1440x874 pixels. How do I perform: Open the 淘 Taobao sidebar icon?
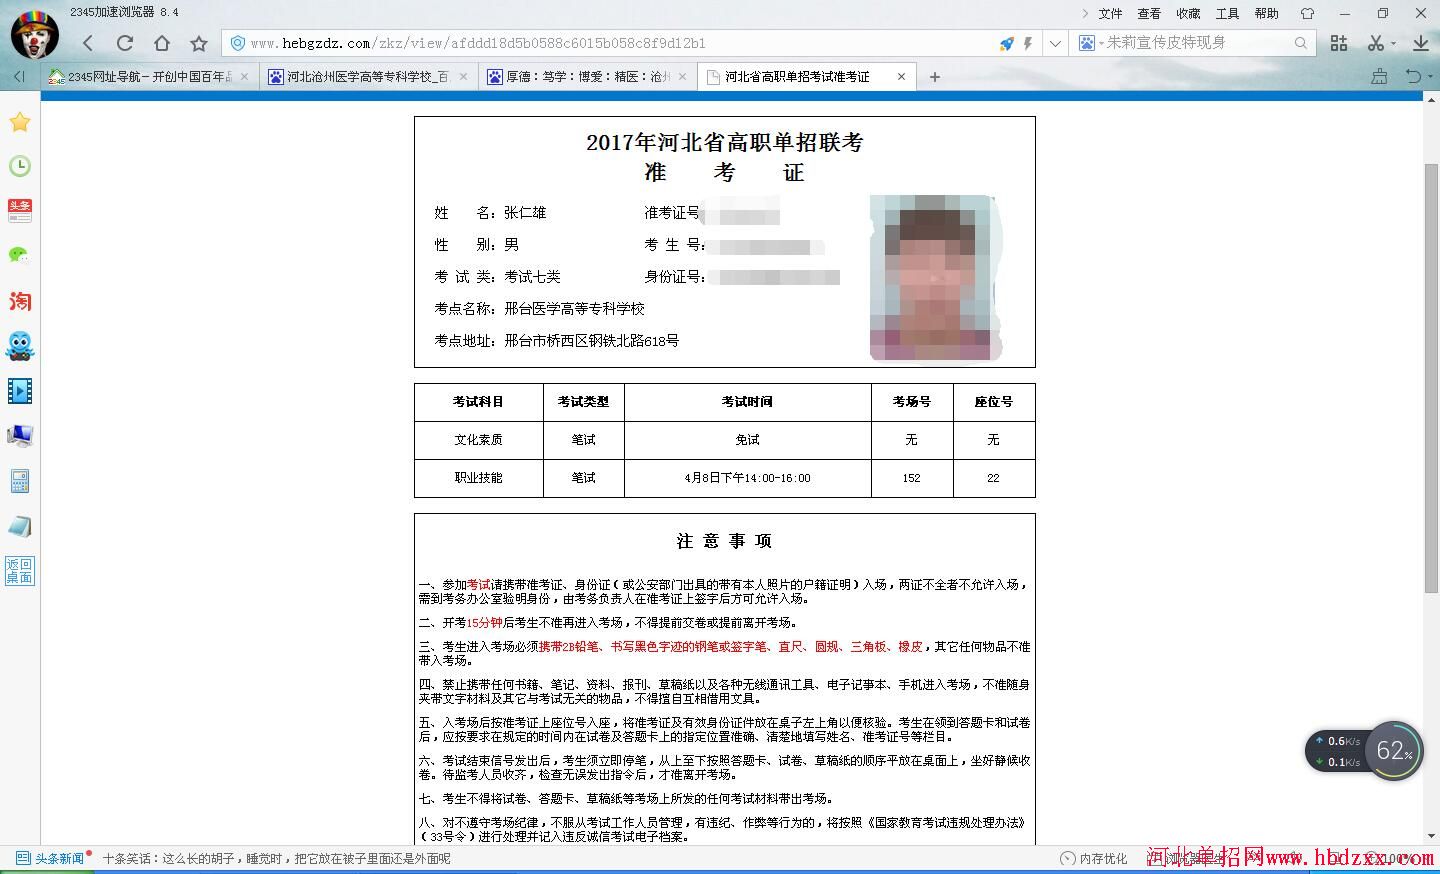tap(20, 301)
